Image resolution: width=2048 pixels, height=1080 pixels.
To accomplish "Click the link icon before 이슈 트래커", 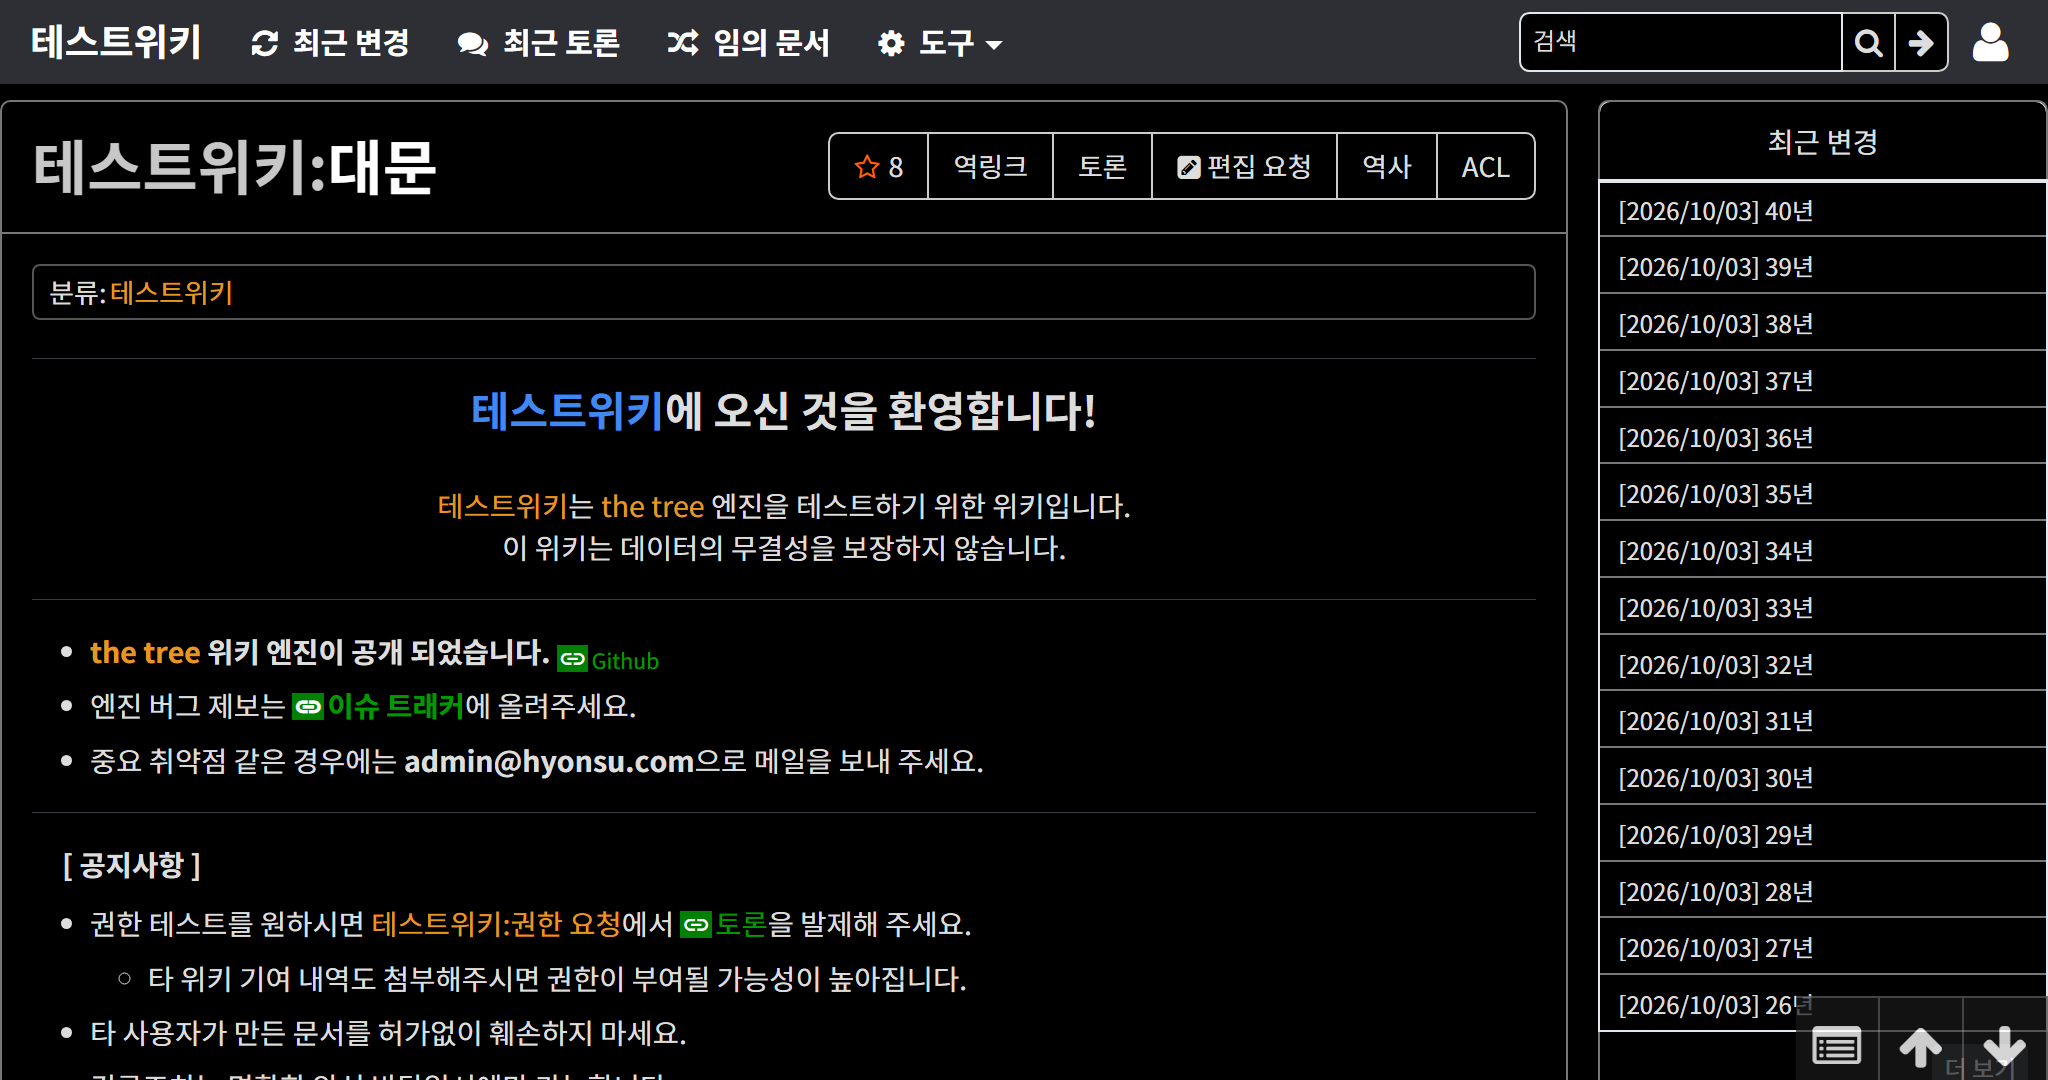I will [308, 707].
